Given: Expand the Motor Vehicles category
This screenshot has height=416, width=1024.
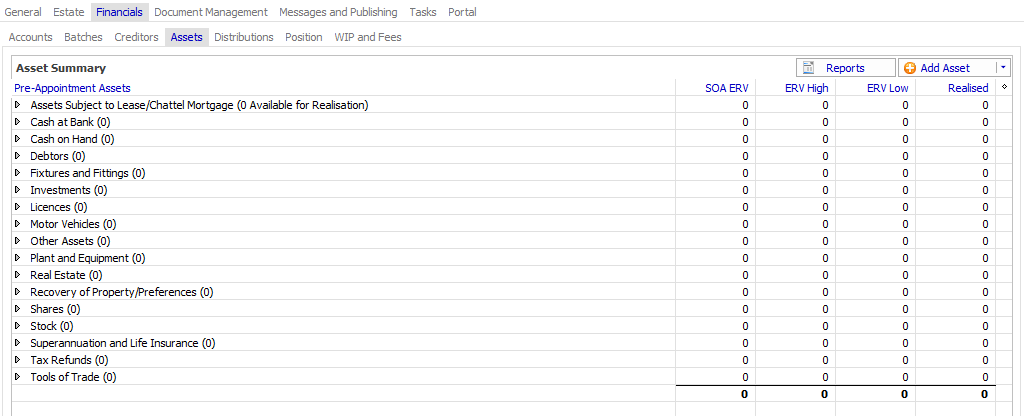Looking at the screenshot, I should (x=17, y=224).
